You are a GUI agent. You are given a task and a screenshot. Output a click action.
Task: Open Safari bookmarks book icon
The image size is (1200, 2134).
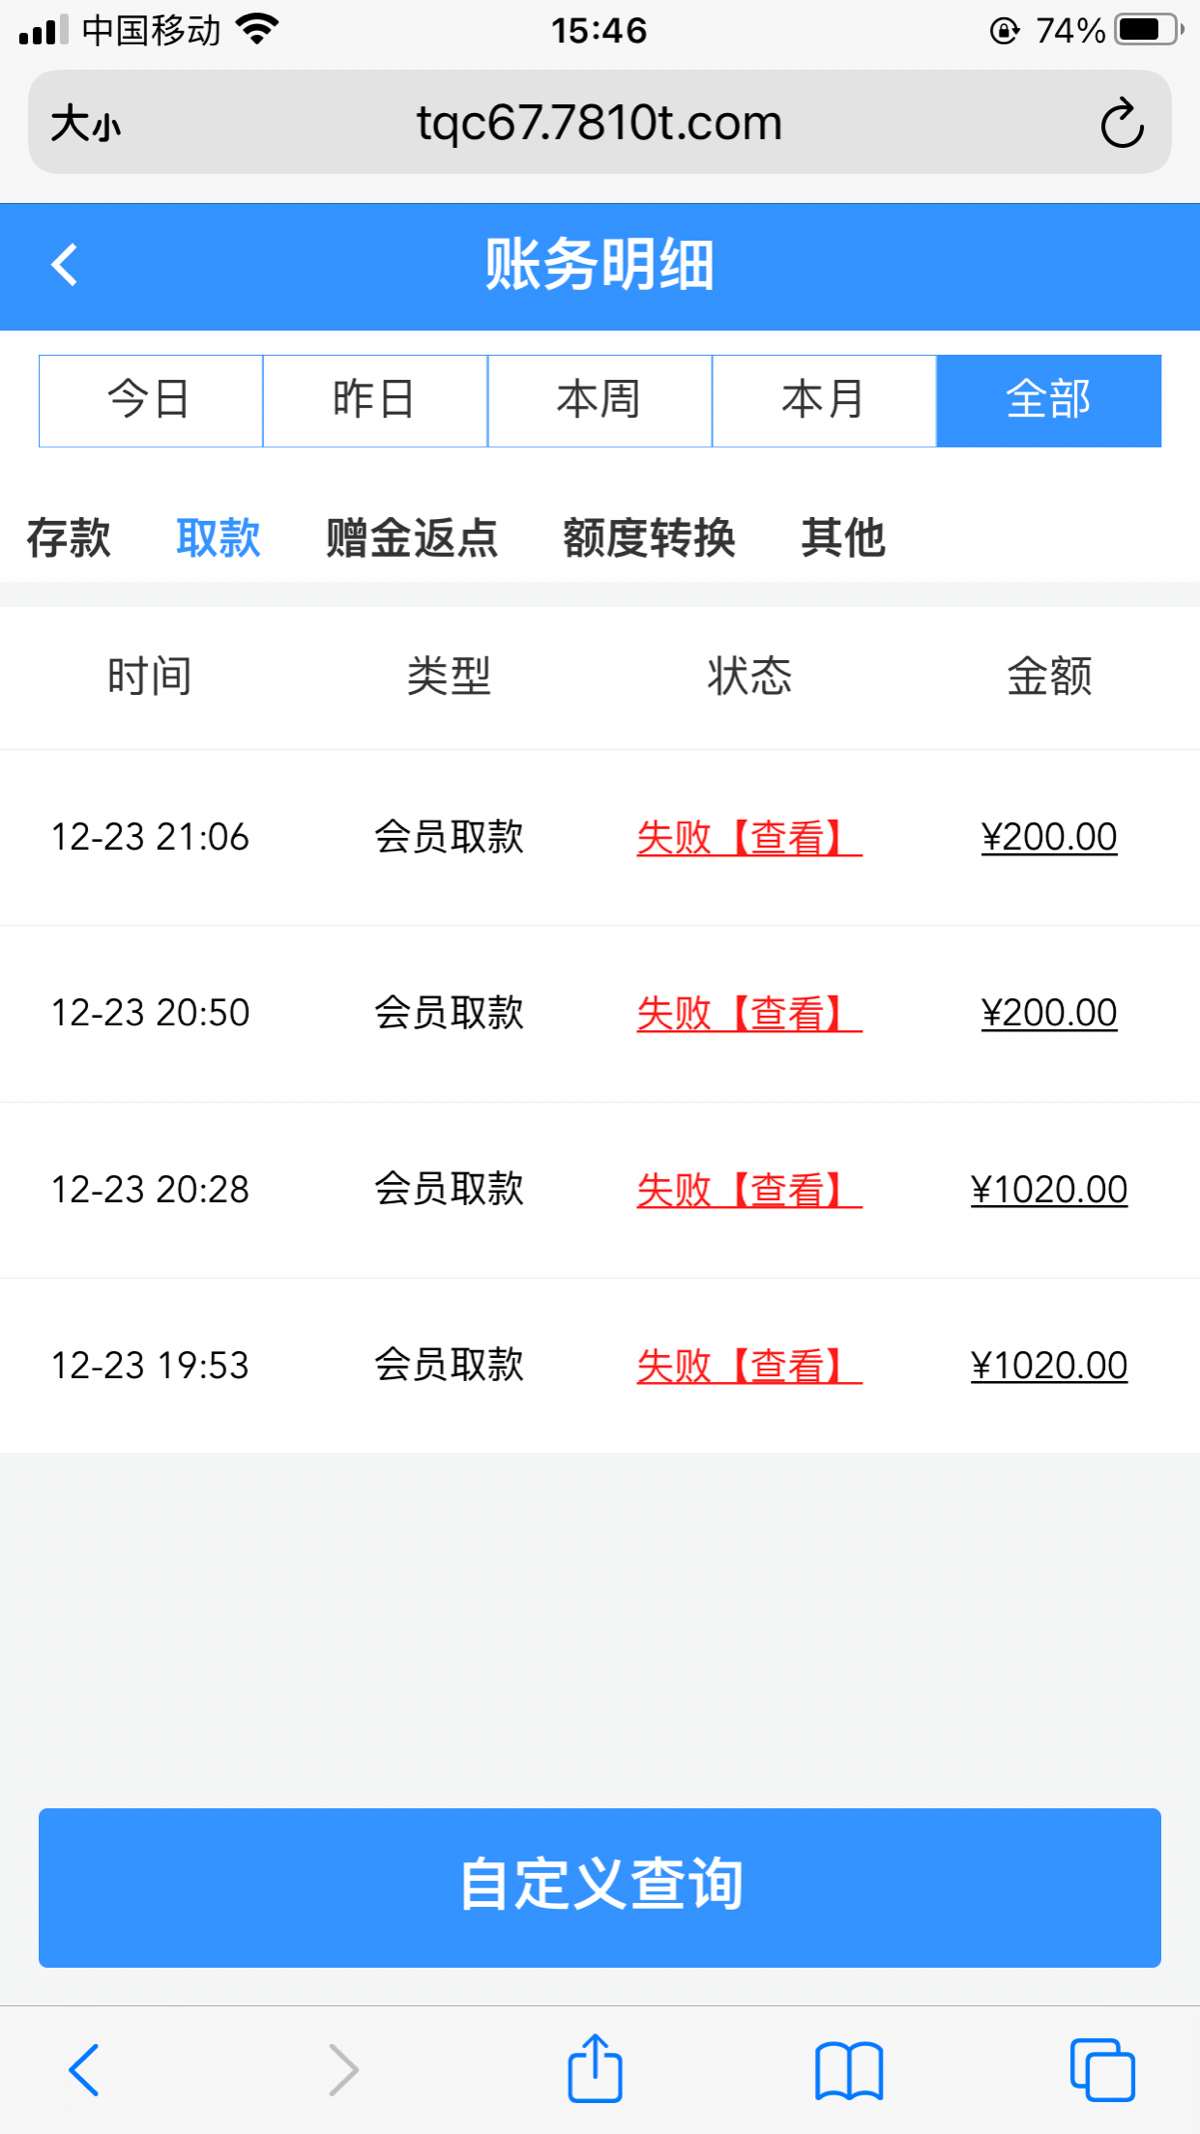pos(849,2070)
